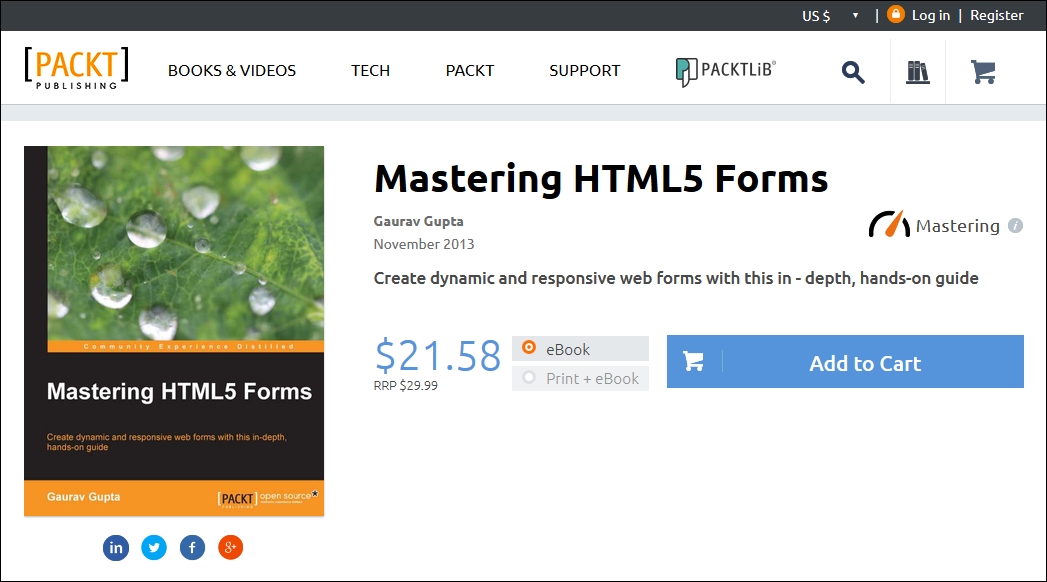This screenshot has height=582, width=1047.
Task: Click the Mastering info toggle icon
Action: pos(1014,225)
